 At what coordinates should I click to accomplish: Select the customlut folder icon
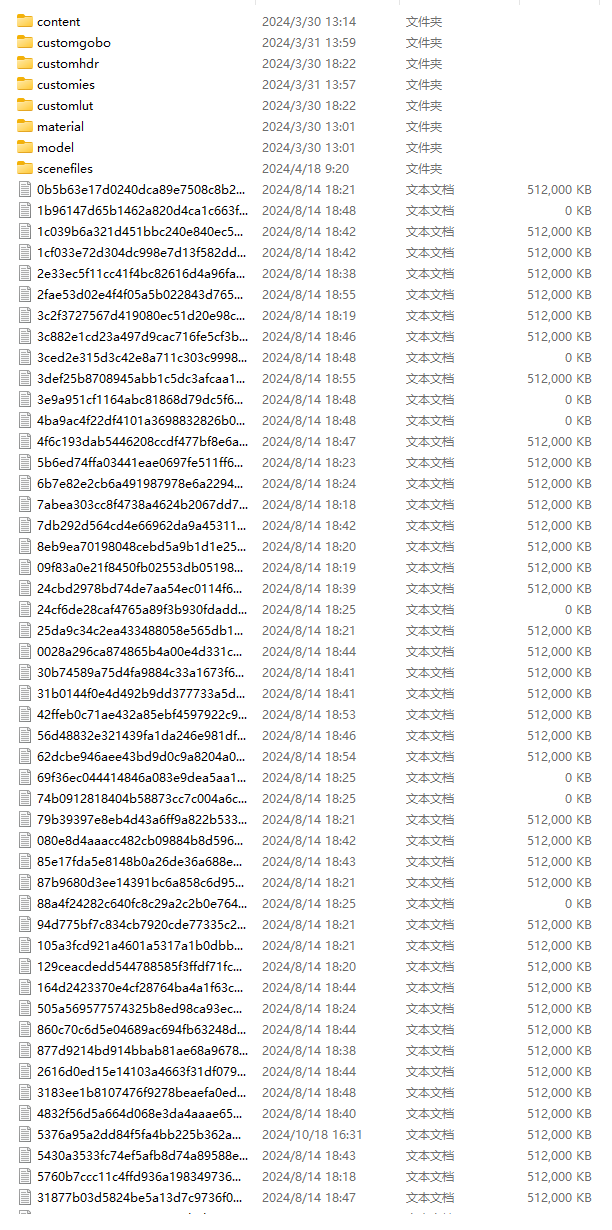click(x=25, y=105)
